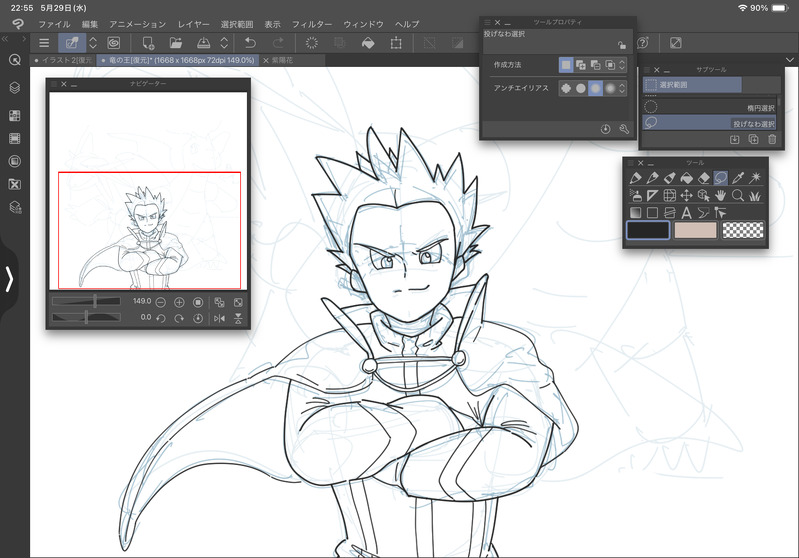799x558 pixels.
Task: Select the Airbrush tool in the tool palette
Action: tap(635, 195)
